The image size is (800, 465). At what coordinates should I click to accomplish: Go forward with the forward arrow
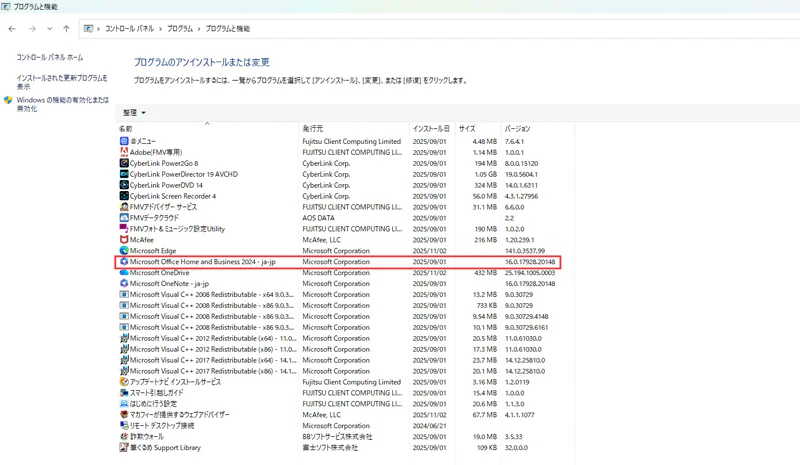[x=32, y=29]
